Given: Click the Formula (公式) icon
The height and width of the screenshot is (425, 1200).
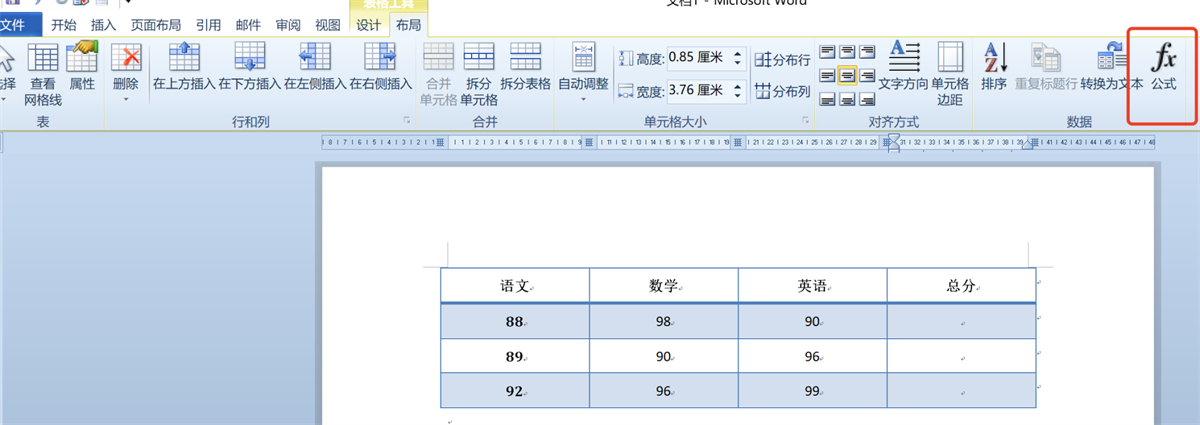Looking at the screenshot, I should coord(1163,66).
